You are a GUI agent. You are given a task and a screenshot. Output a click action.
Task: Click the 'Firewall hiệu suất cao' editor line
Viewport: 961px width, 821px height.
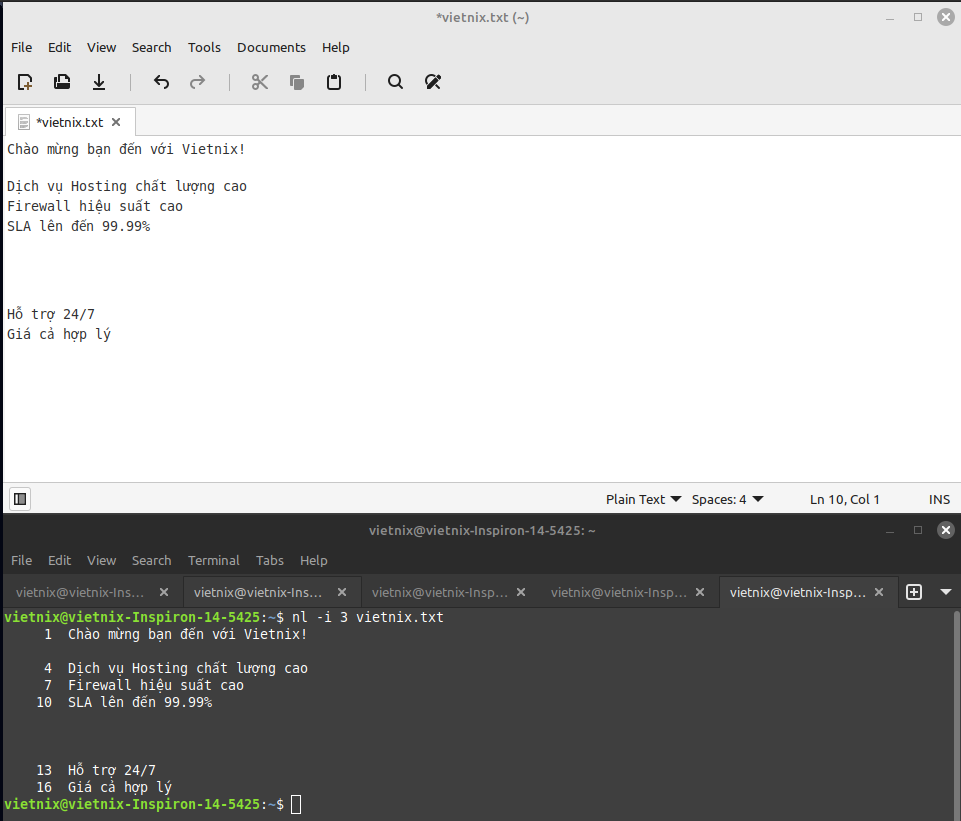click(95, 206)
